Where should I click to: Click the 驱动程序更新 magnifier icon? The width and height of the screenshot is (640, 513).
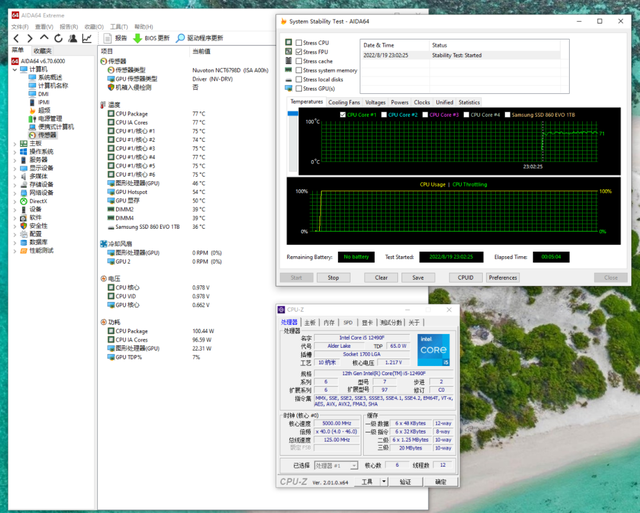[180, 38]
